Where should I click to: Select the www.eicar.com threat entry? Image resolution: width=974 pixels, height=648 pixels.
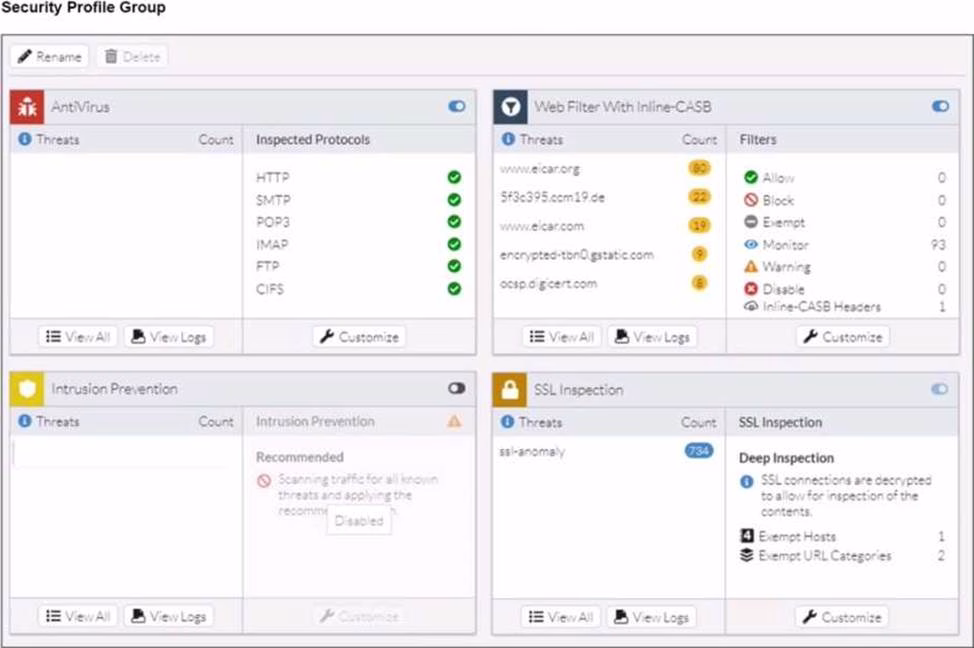607,226
